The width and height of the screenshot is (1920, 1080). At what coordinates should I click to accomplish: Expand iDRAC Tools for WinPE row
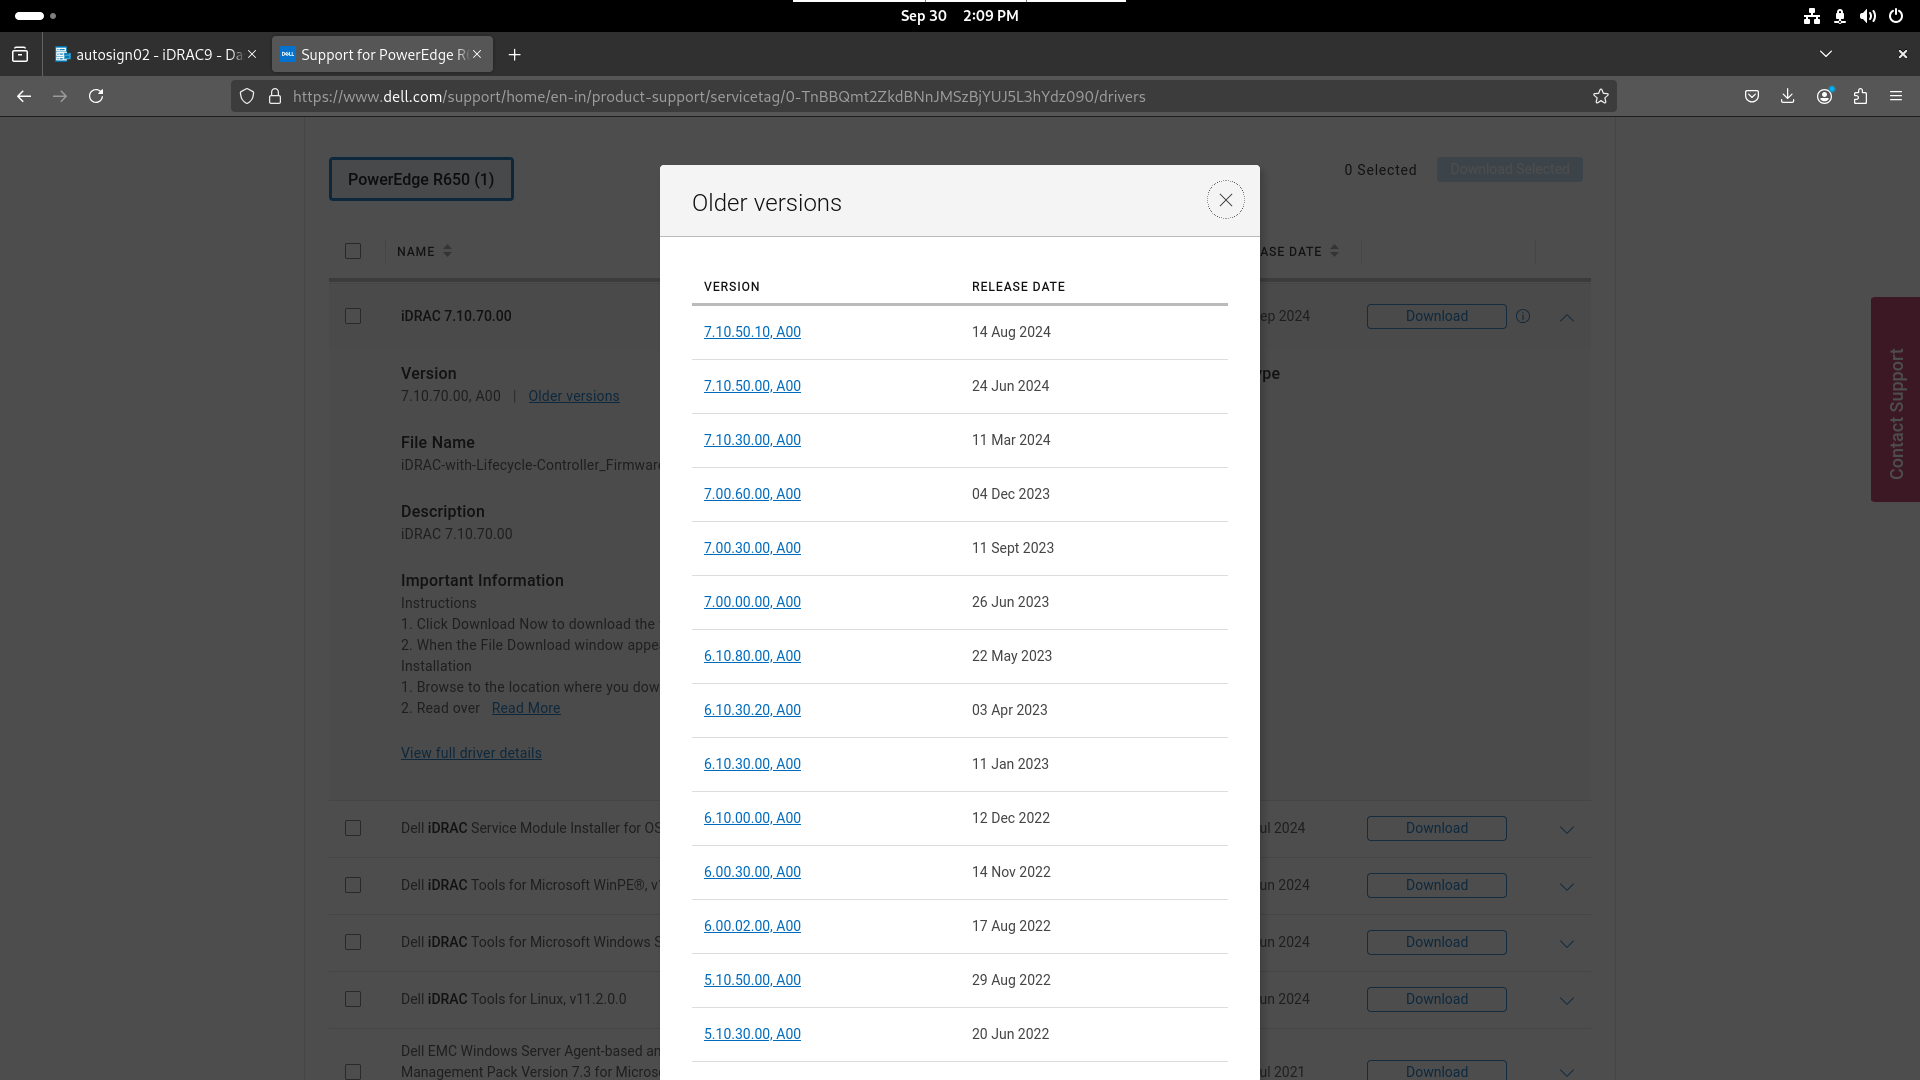pos(1567,886)
